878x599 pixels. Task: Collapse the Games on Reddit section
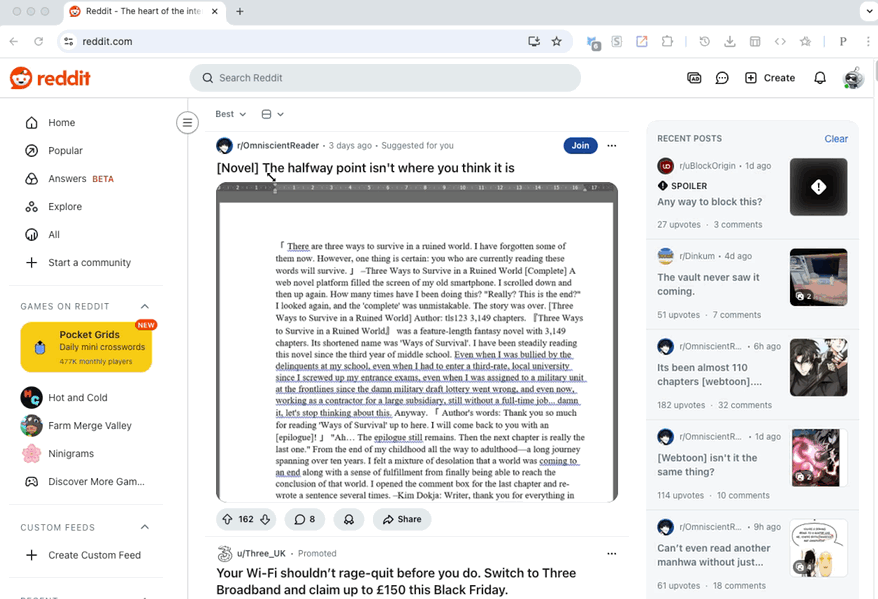point(145,306)
